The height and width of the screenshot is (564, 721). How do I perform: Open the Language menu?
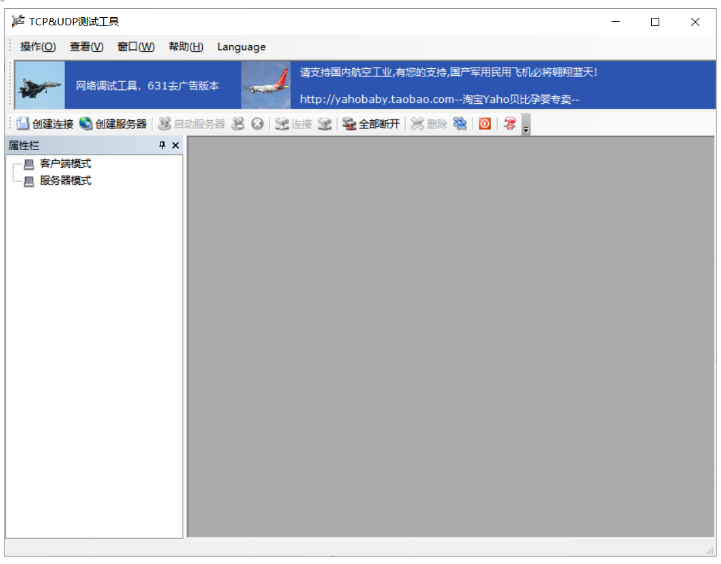[x=241, y=47]
